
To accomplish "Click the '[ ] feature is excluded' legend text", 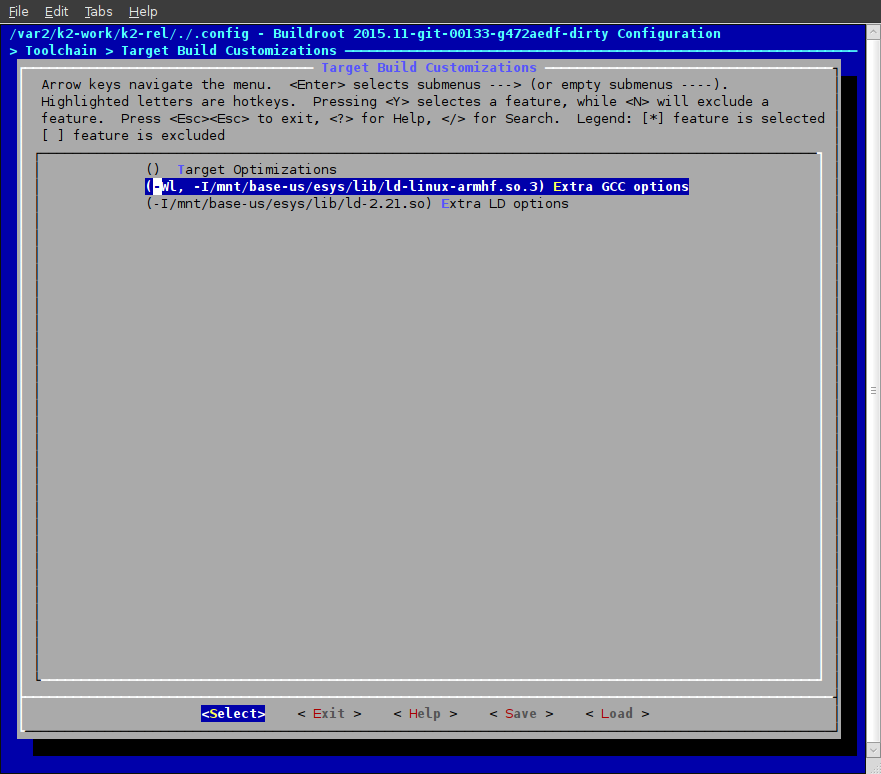I will 133,135.
